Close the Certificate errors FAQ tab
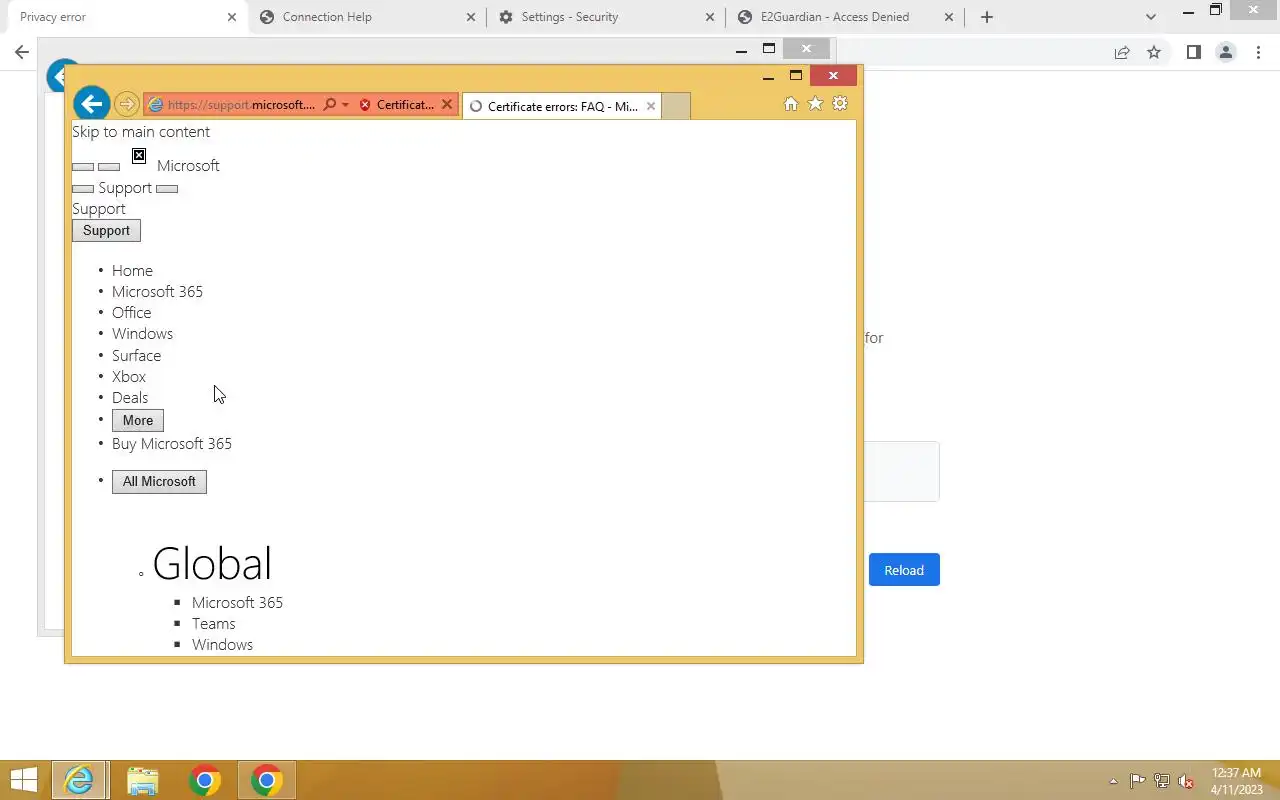 click(651, 106)
